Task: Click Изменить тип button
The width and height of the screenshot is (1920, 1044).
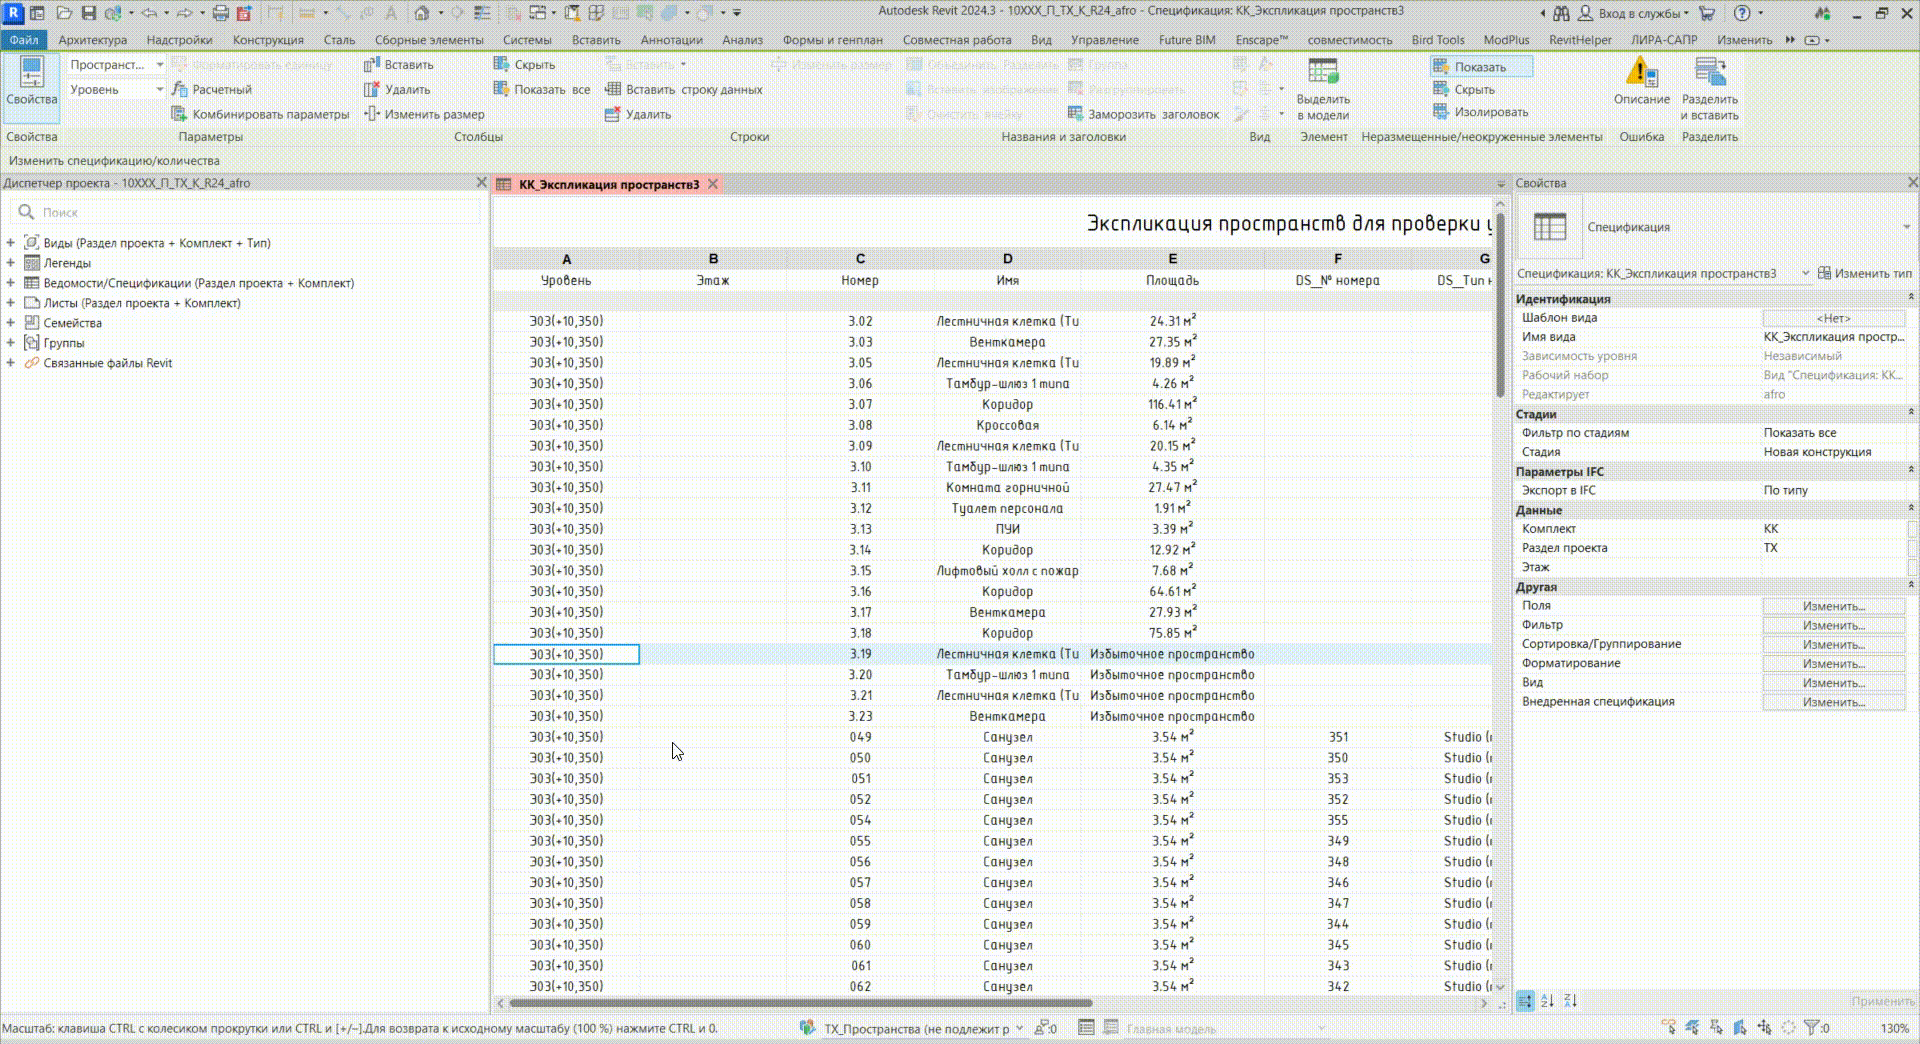Action: point(1864,273)
